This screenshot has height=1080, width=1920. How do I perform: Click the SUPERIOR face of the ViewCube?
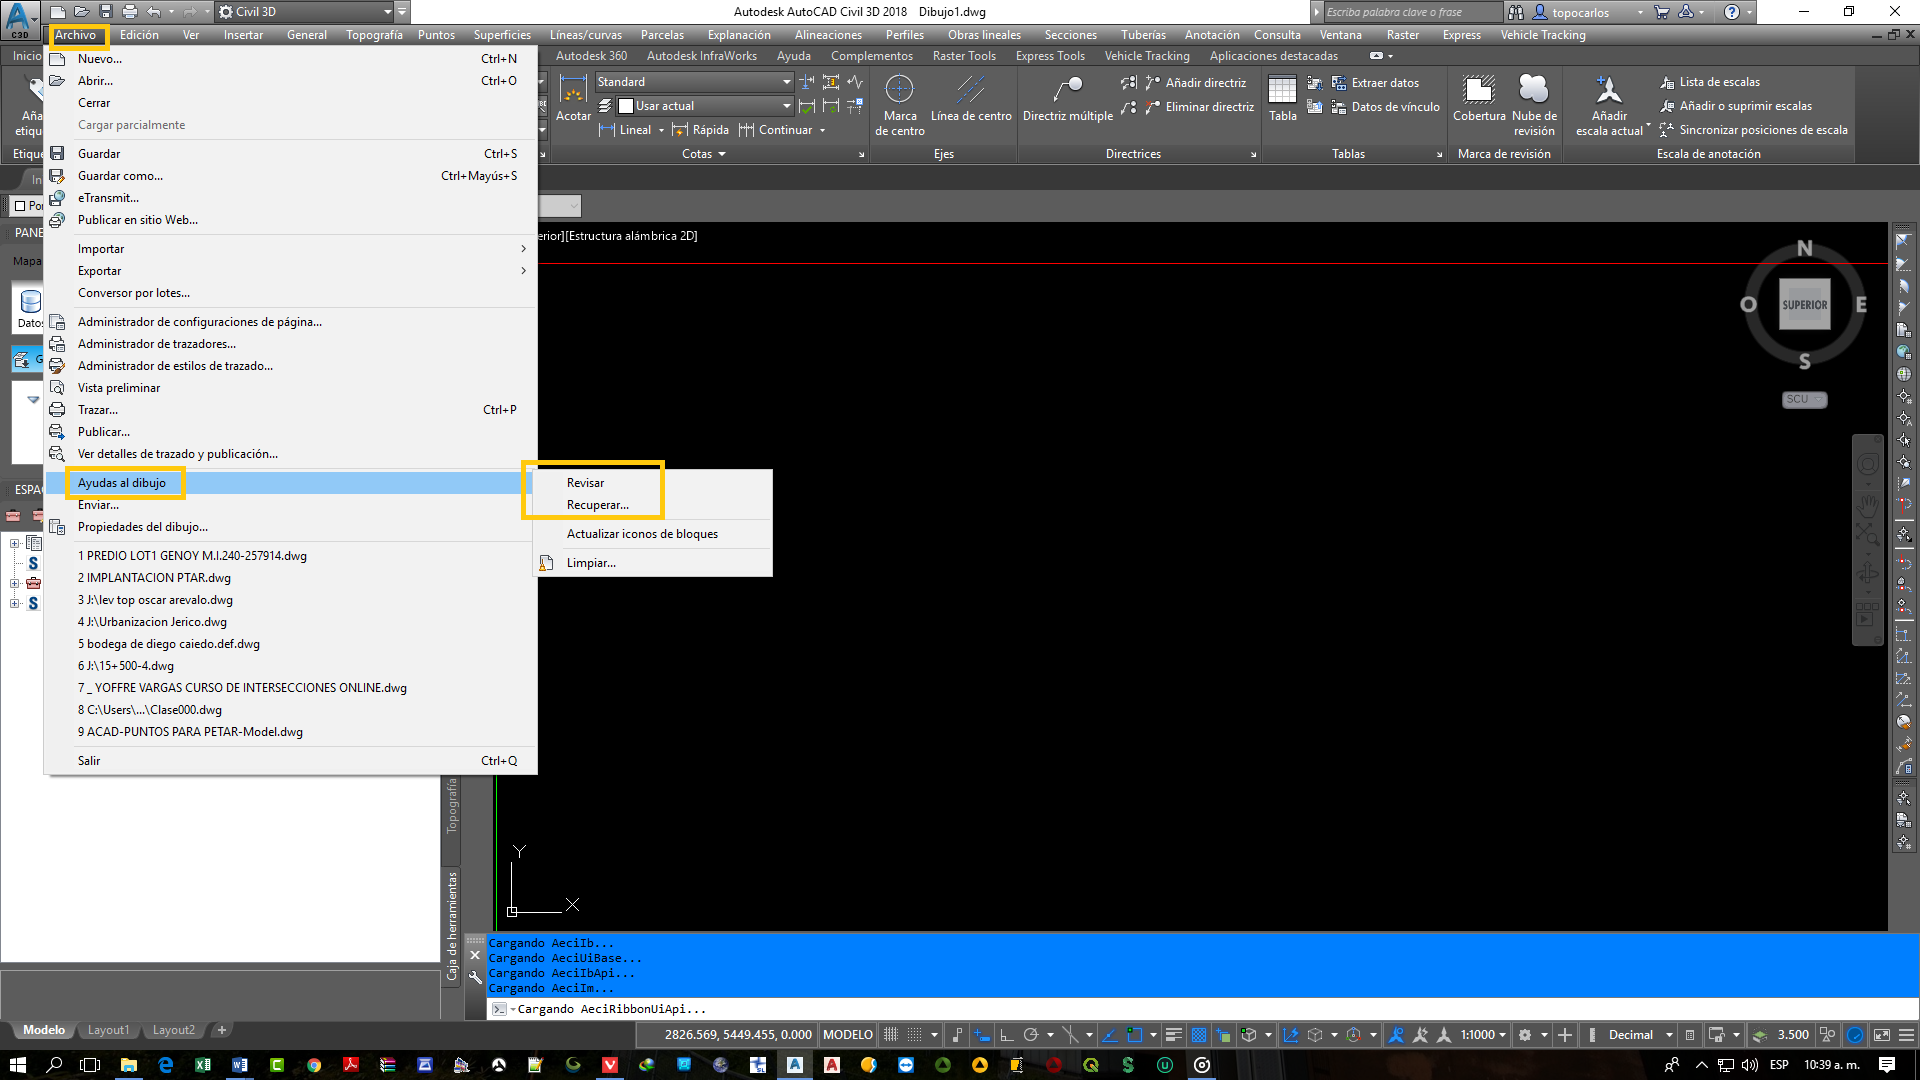[1805, 305]
